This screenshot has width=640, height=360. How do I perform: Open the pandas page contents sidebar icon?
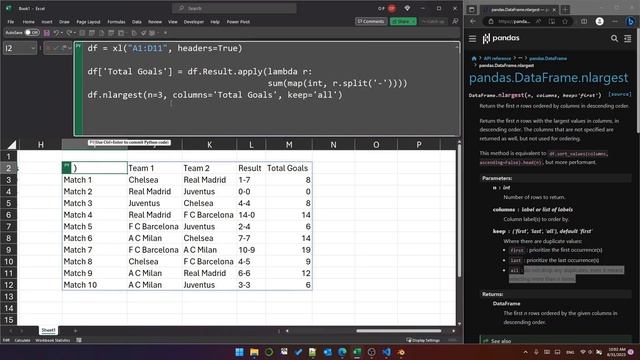tap(627, 38)
